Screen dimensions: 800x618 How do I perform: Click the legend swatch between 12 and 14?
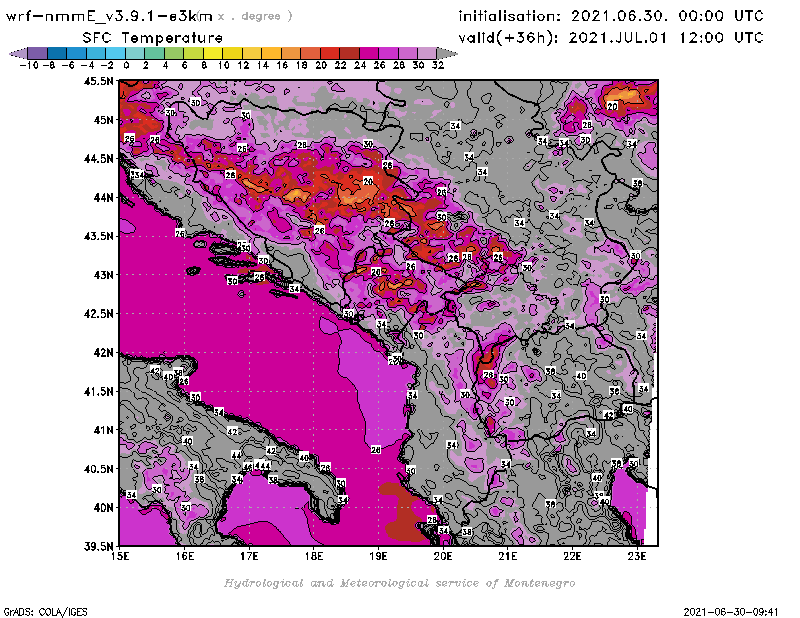pyautogui.click(x=252, y=53)
